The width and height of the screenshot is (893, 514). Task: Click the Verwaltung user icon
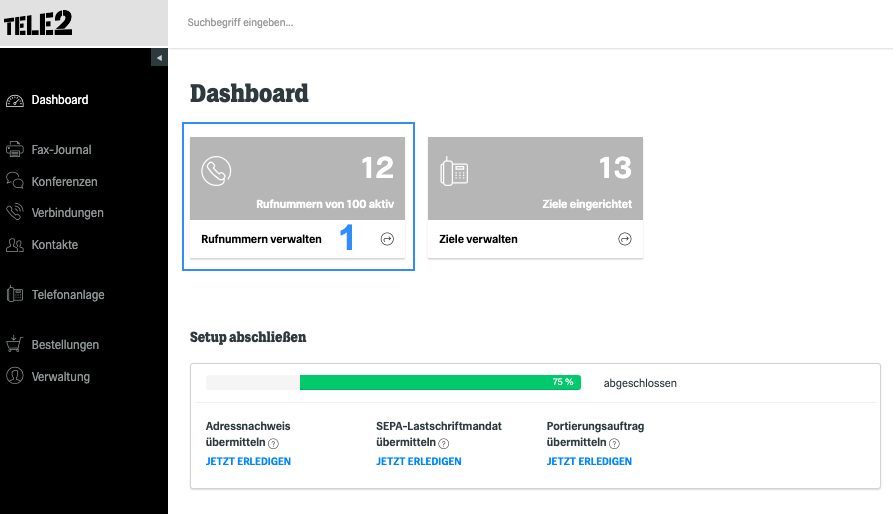click(15, 376)
